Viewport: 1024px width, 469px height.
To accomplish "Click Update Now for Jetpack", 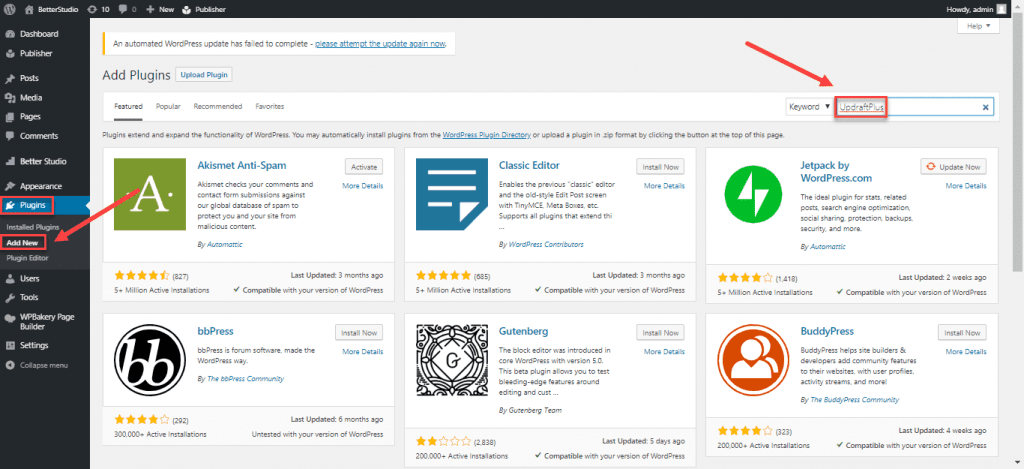I will (953, 167).
